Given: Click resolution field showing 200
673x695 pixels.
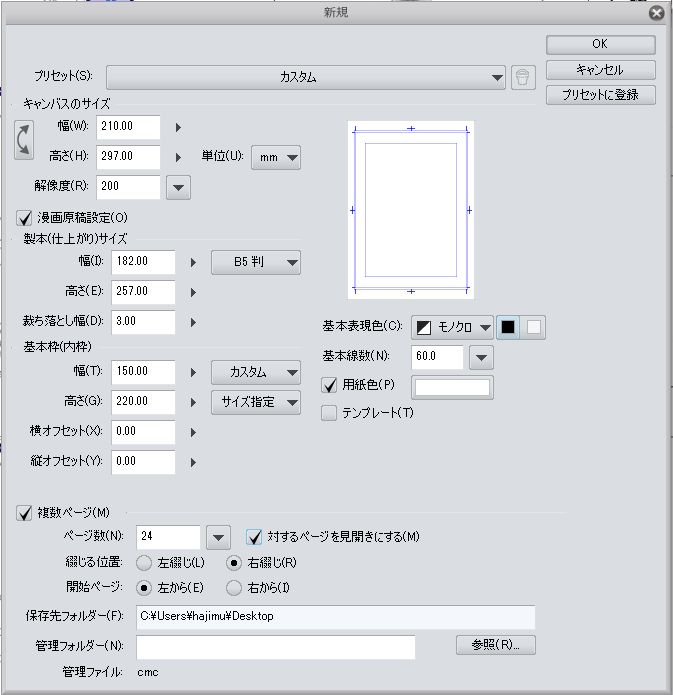Looking at the screenshot, I should [128, 187].
